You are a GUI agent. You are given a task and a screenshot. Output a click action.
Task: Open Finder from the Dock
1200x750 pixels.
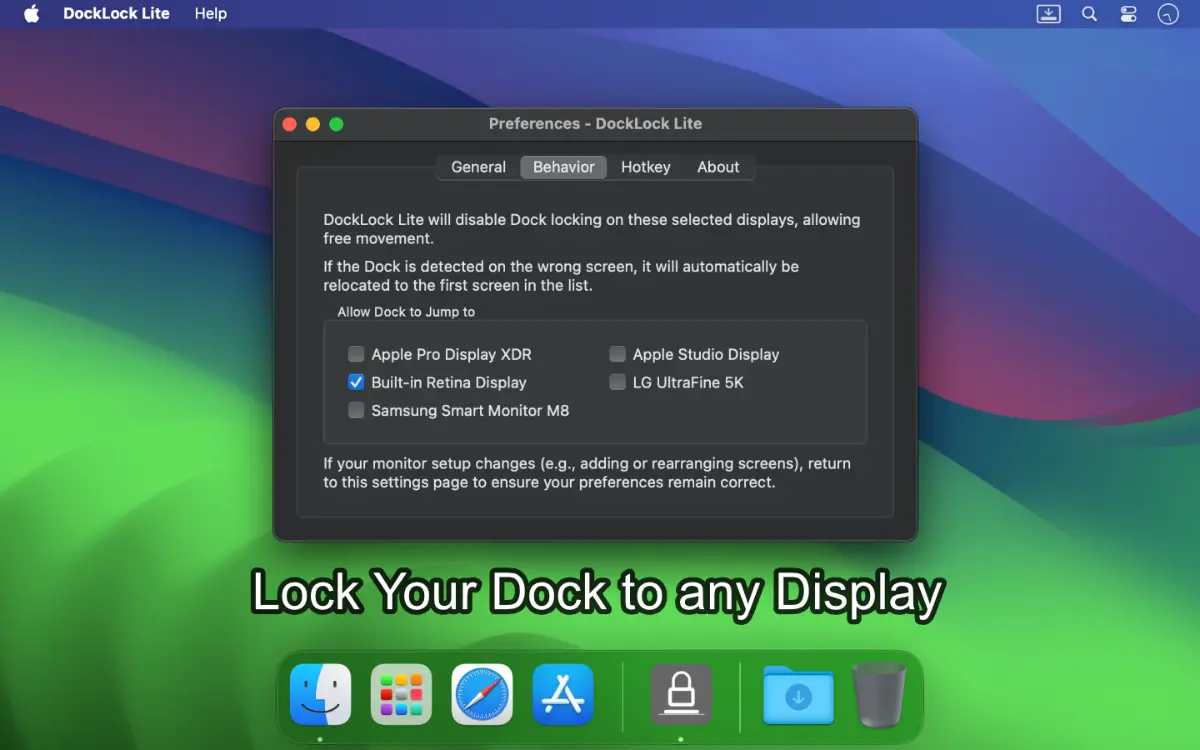pos(322,694)
